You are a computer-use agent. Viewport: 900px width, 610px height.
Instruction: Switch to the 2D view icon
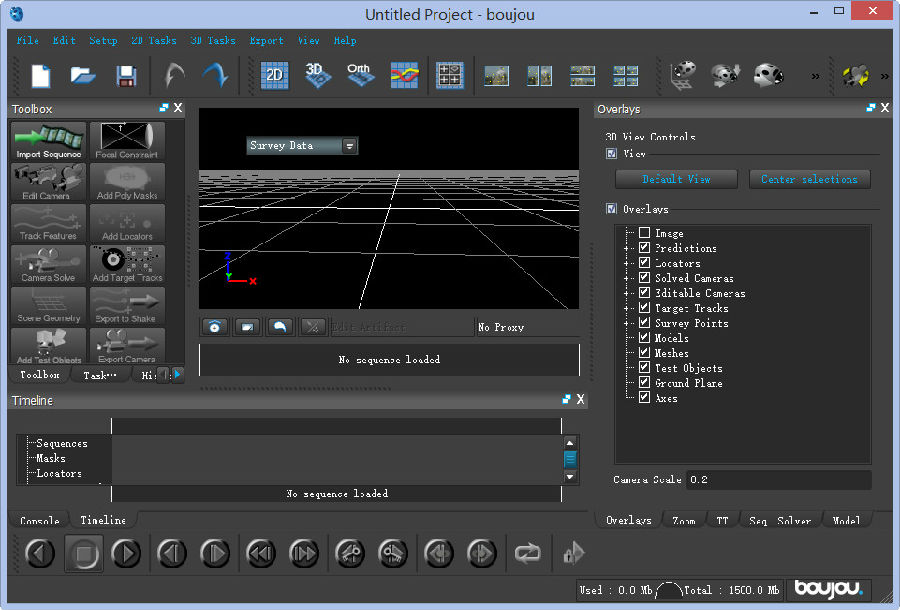[275, 76]
